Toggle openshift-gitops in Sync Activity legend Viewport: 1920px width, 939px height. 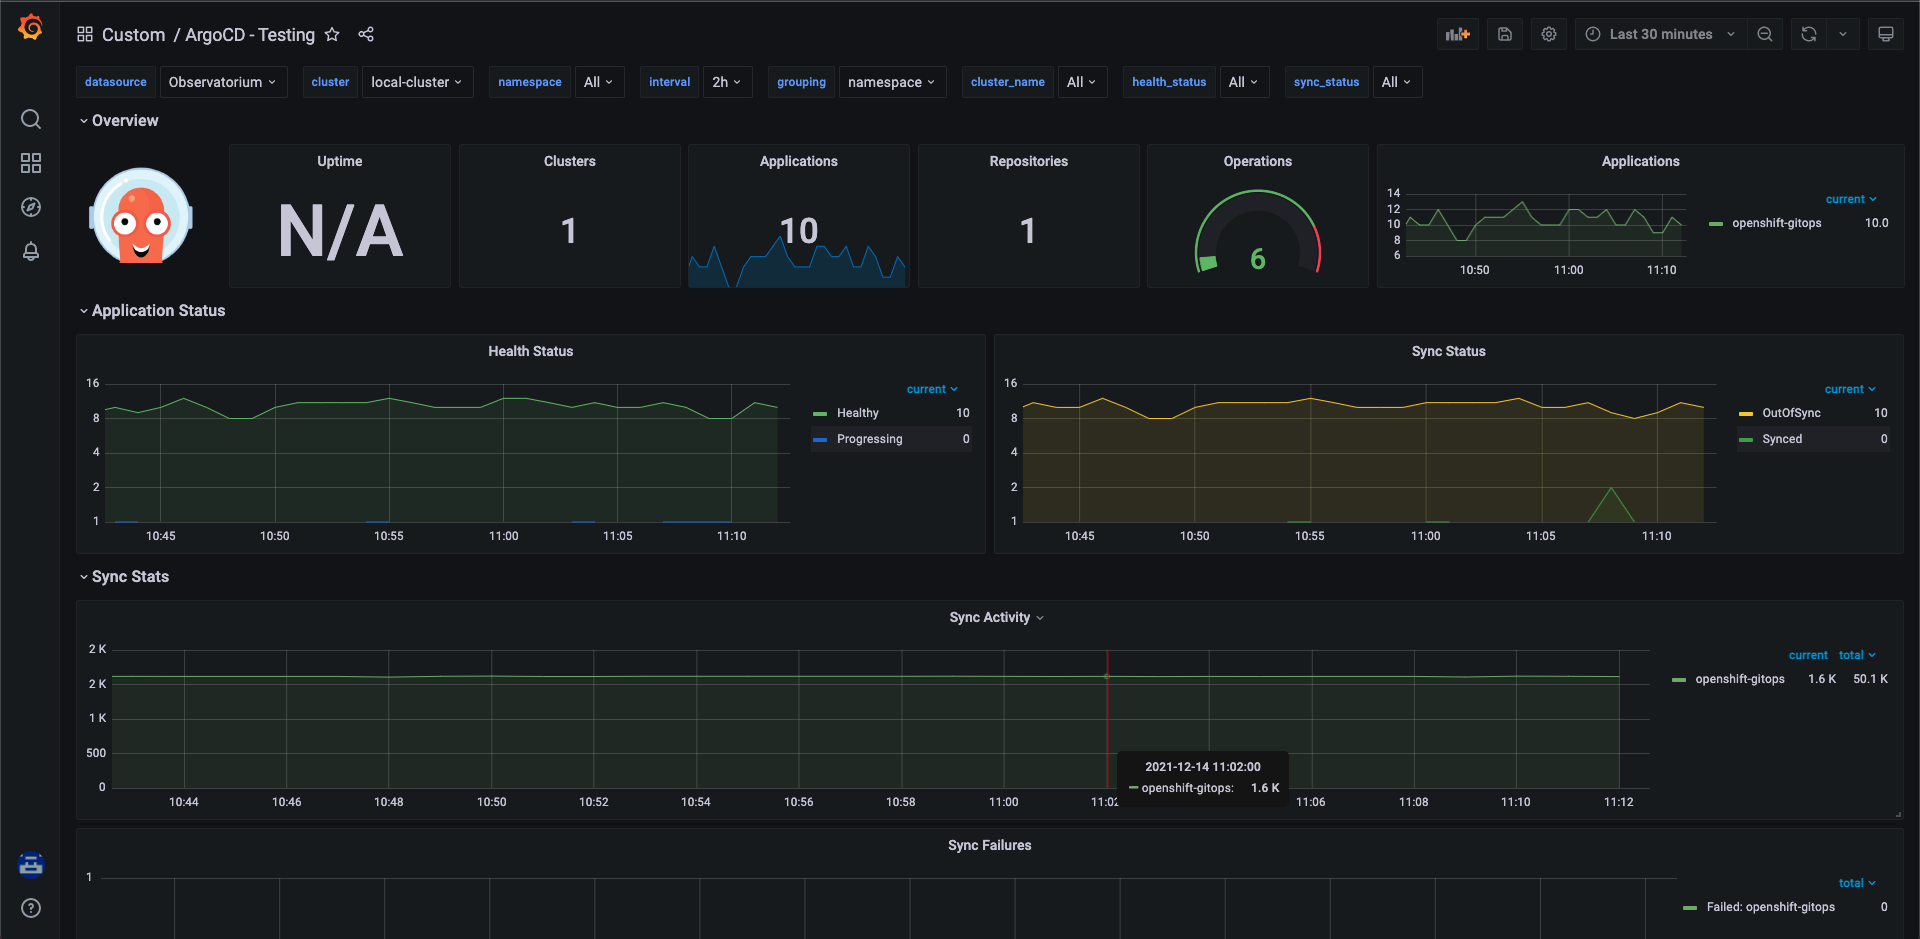tap(1739, 679)
